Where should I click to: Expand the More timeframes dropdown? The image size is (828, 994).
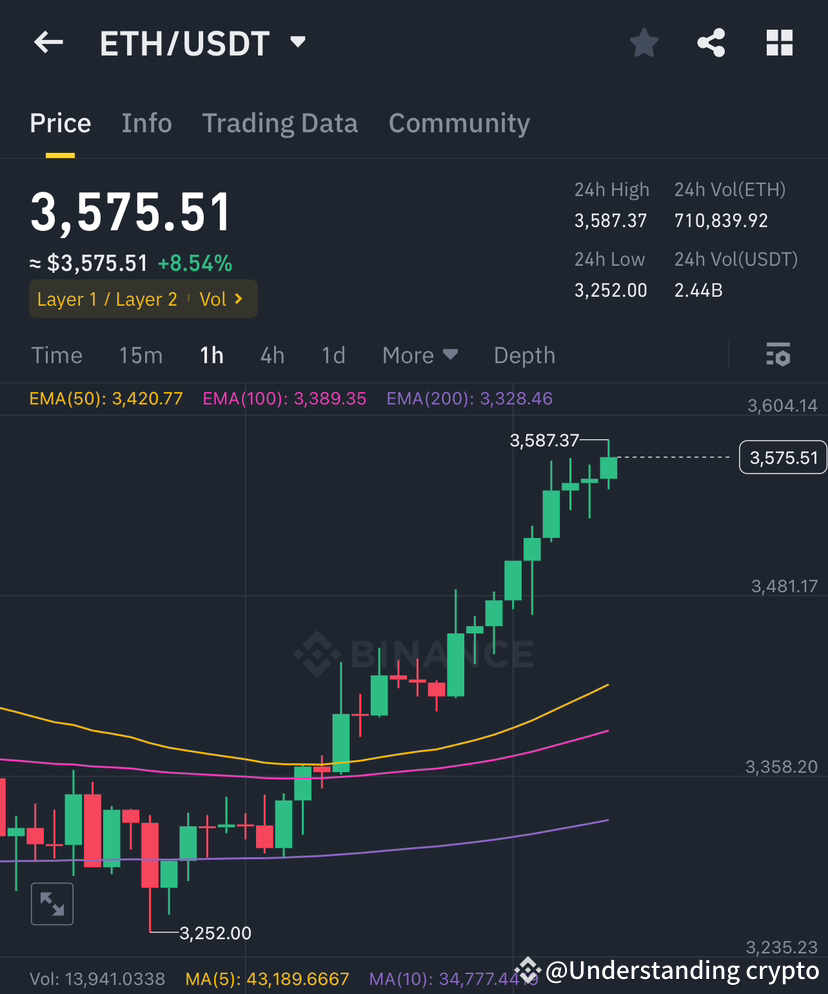420,355
